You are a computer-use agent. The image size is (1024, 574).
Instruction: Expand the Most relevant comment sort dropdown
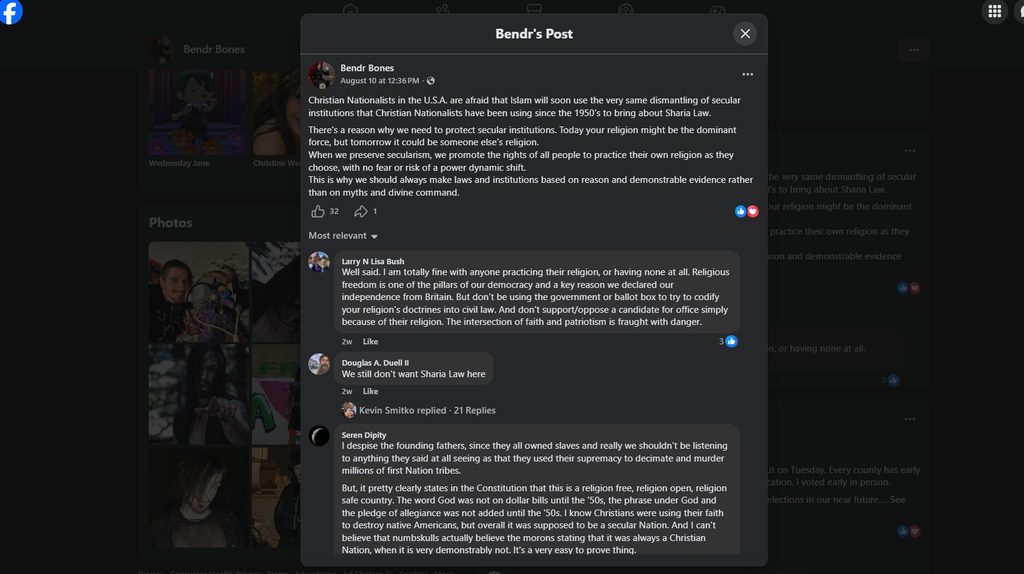(343, 236)
